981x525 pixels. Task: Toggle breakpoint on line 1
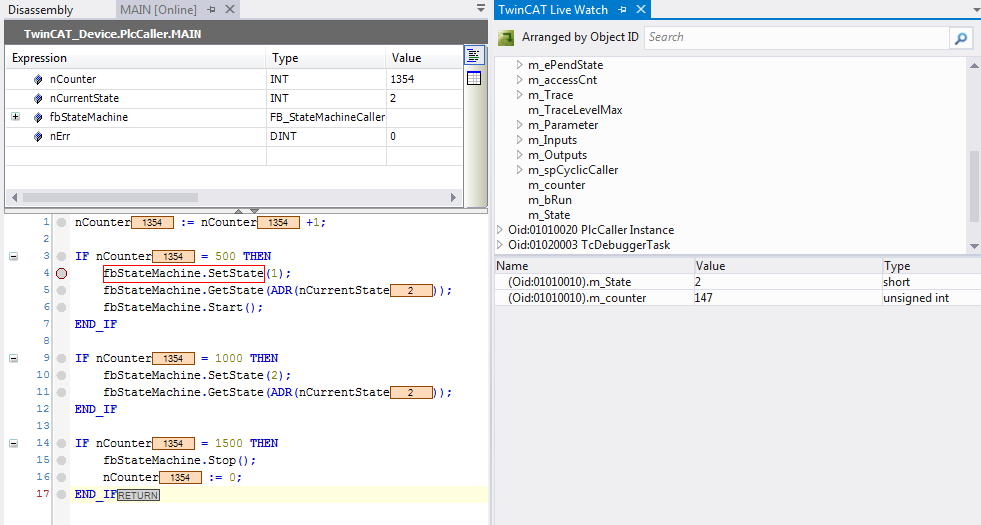tap(61, 223)
